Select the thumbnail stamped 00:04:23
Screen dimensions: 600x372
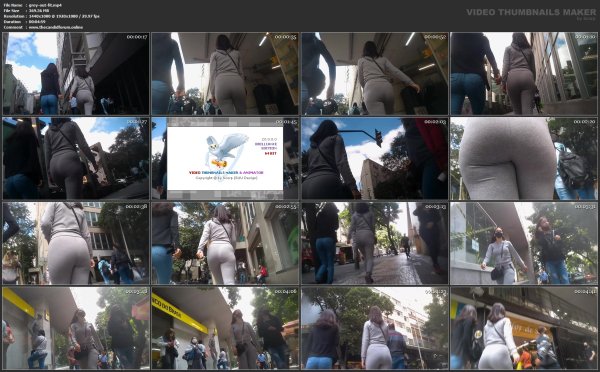[375, 328]
